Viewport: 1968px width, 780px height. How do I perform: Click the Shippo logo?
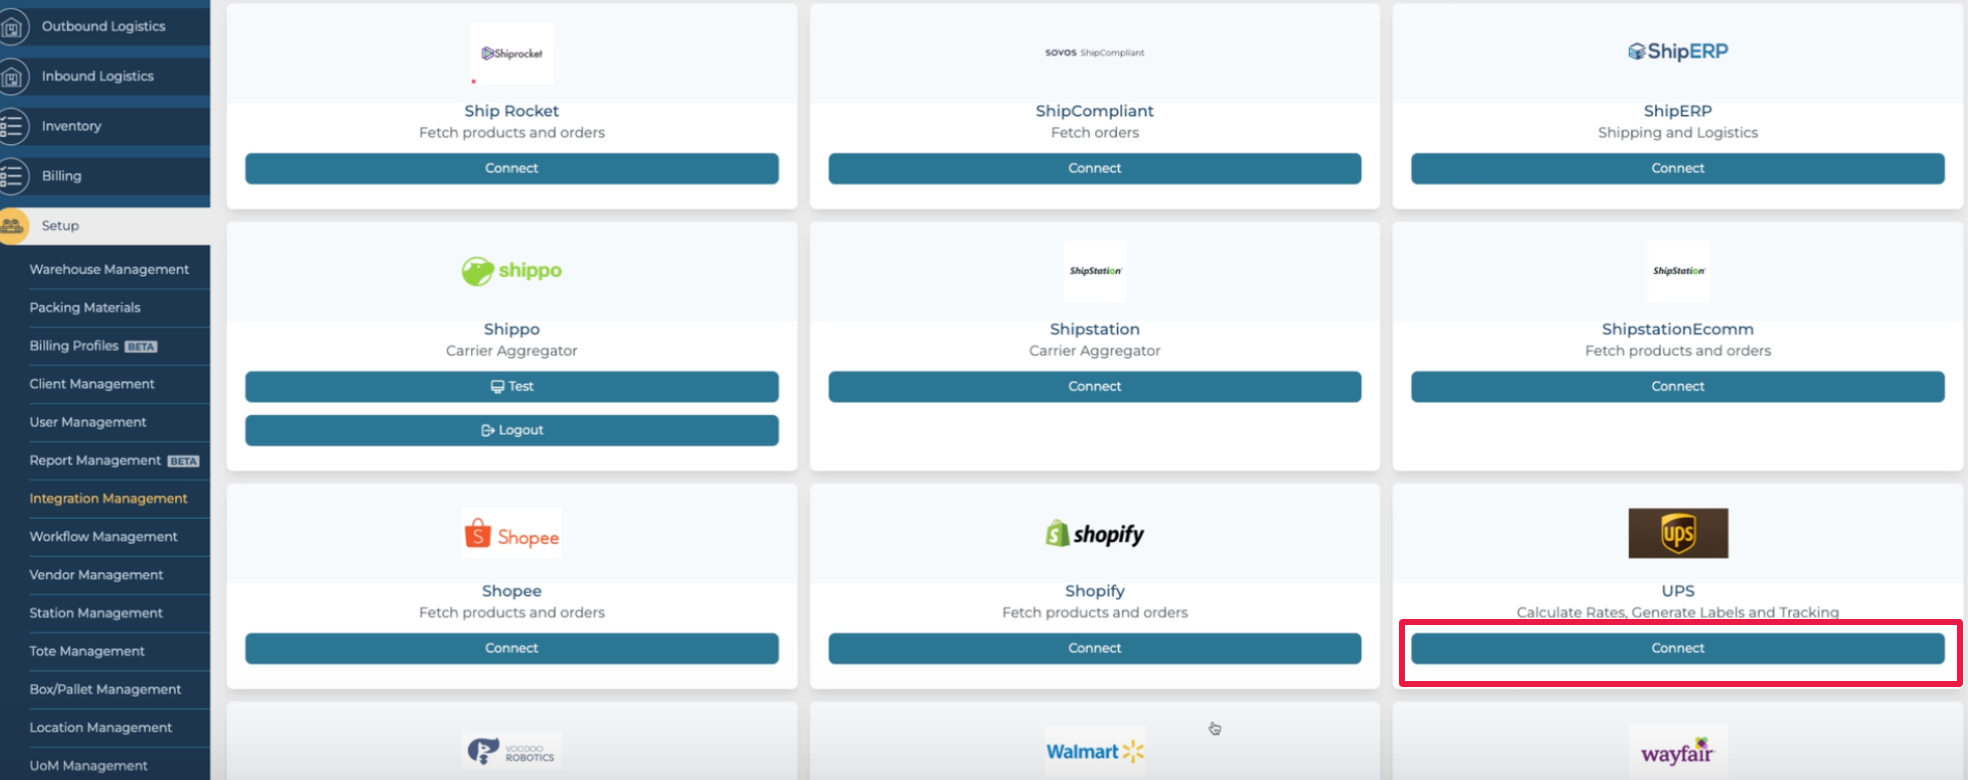pos(511,271)
